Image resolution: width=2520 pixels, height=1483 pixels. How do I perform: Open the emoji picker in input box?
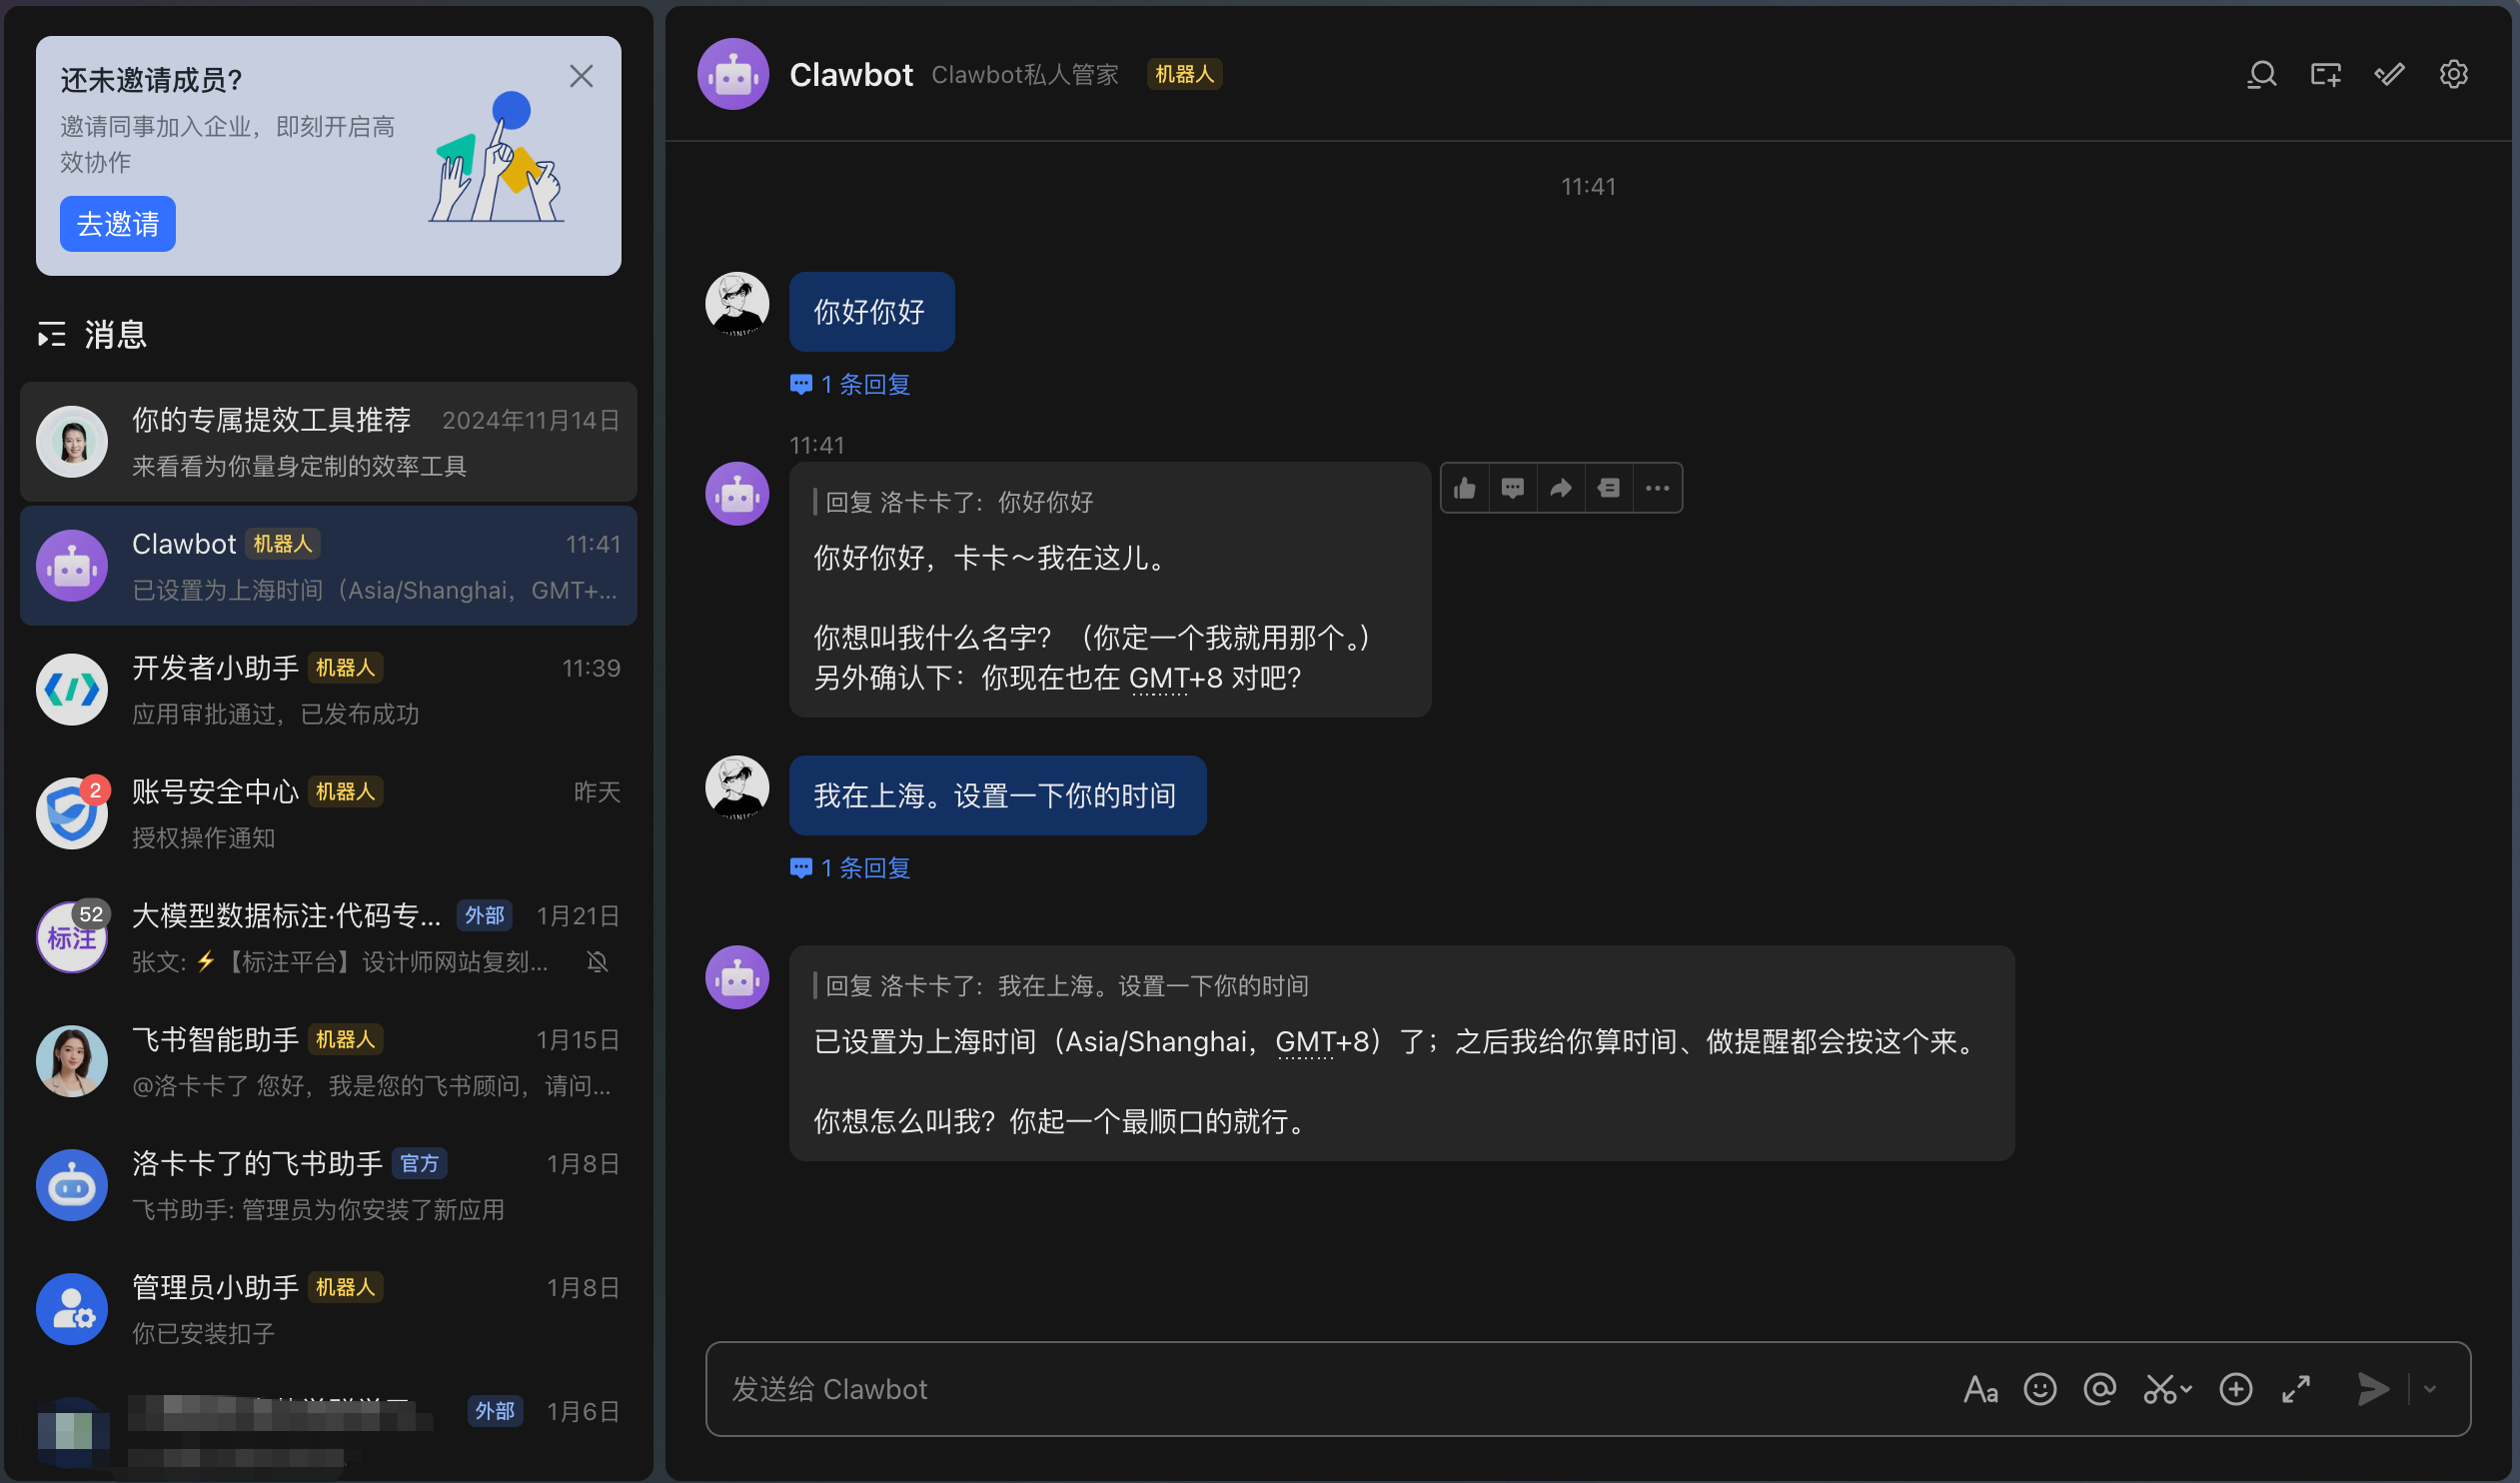(2040, 1389)
